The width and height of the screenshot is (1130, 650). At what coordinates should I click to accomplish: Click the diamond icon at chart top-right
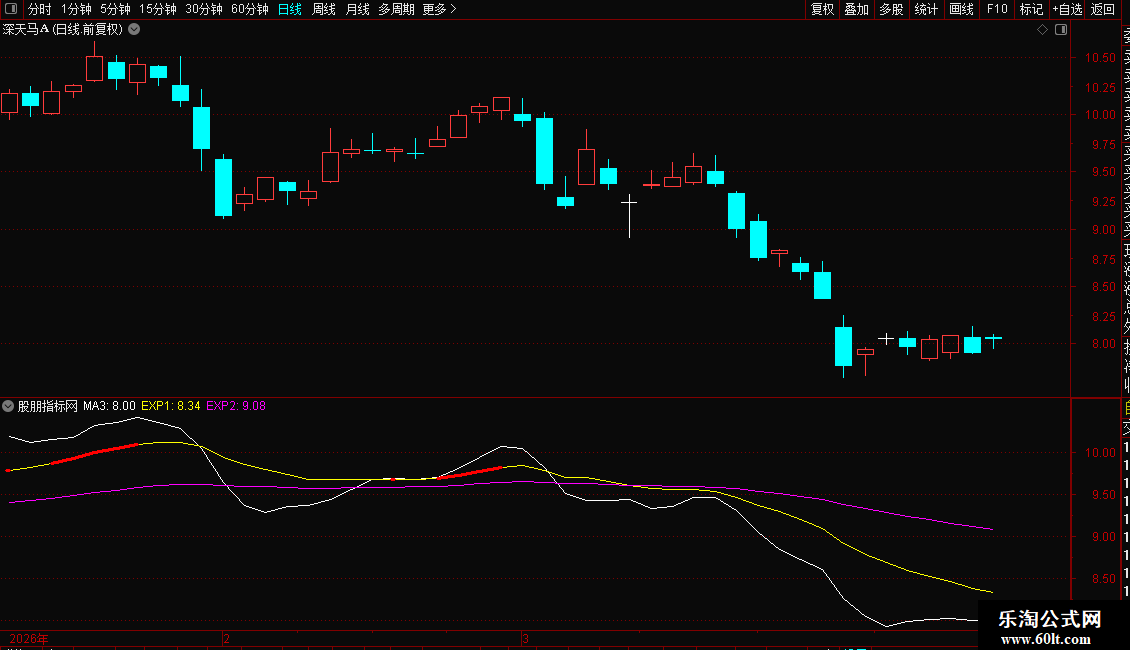pos(1042,30)
